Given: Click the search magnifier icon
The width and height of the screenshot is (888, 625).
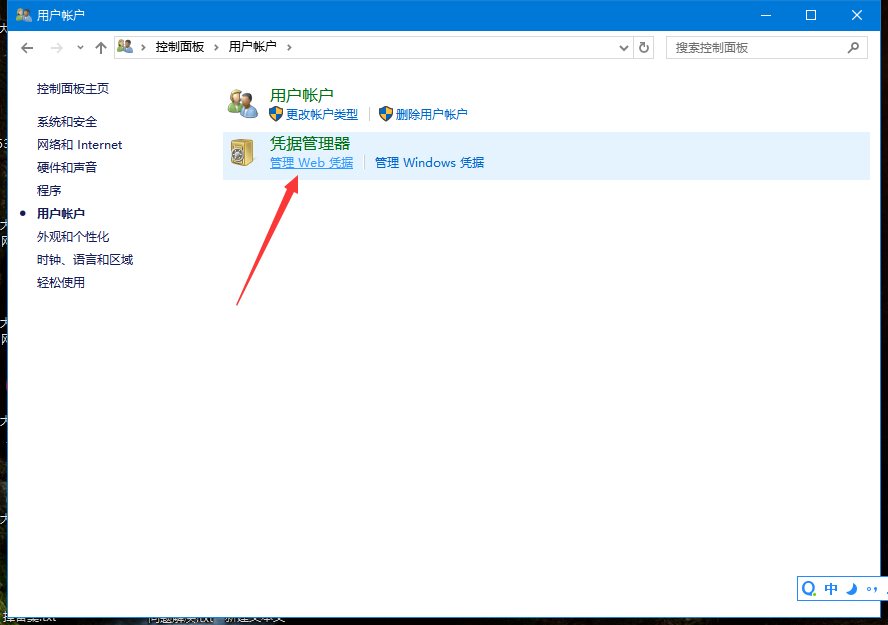Looking at the screenshot, I should [x=853, y=48].
